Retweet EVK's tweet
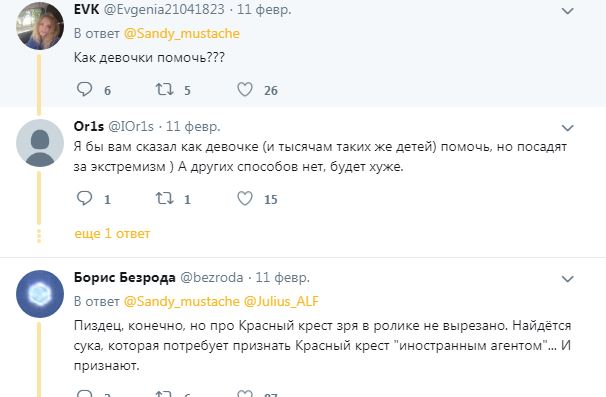Screen dimensions: 606x397 164,89
